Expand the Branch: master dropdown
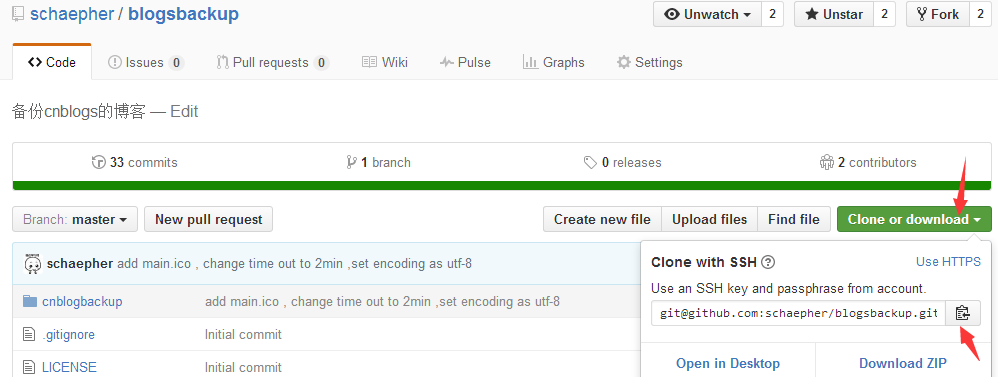Screen dimensions: 998x377 74,219
